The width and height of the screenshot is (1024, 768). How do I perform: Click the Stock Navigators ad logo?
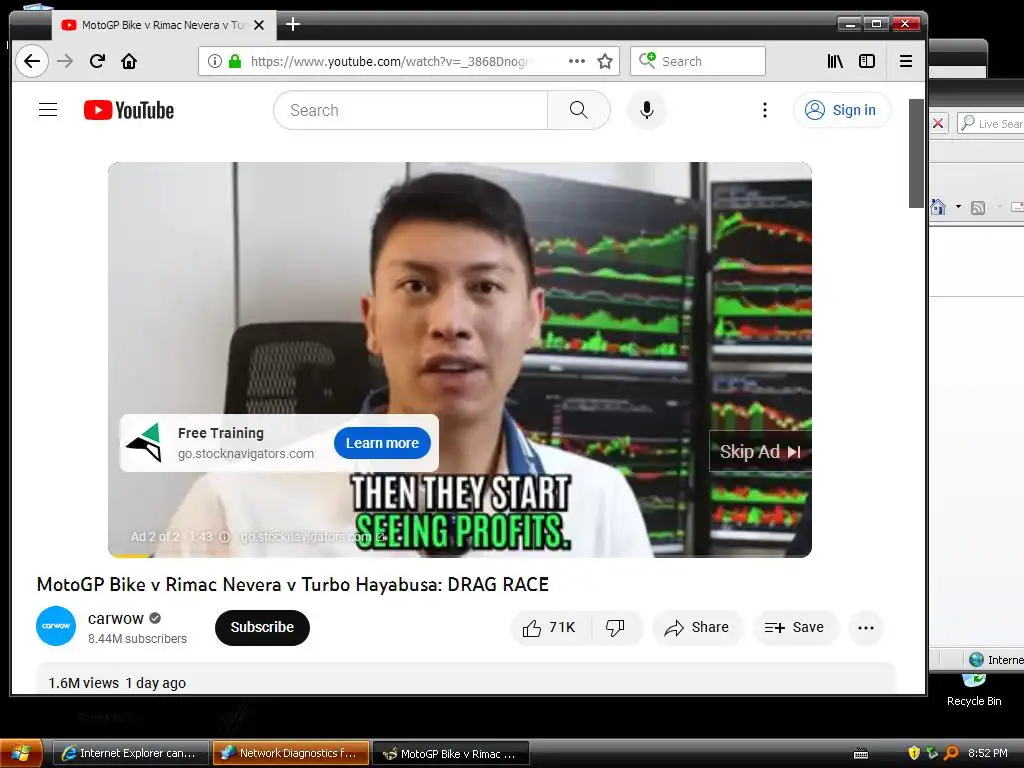pyautogui.click(x=145, y=442)
